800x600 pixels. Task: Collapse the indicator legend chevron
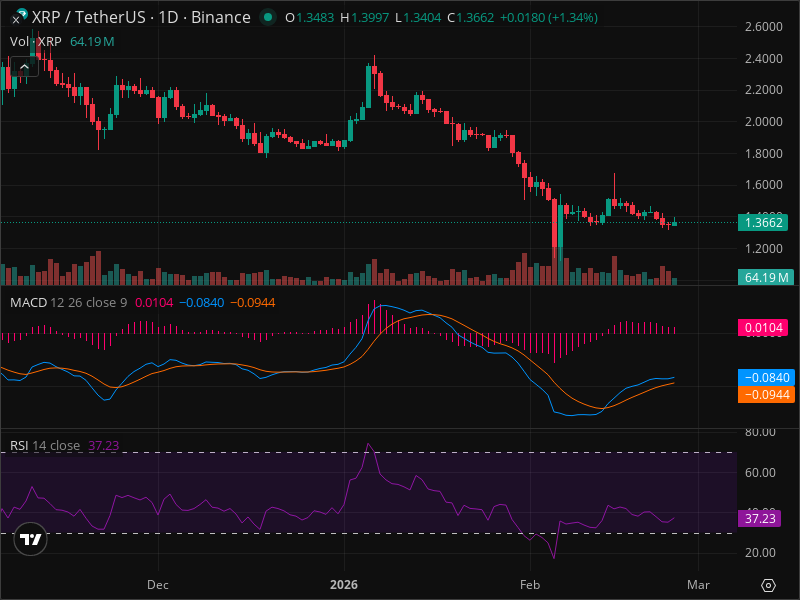(x=24, y=67)
